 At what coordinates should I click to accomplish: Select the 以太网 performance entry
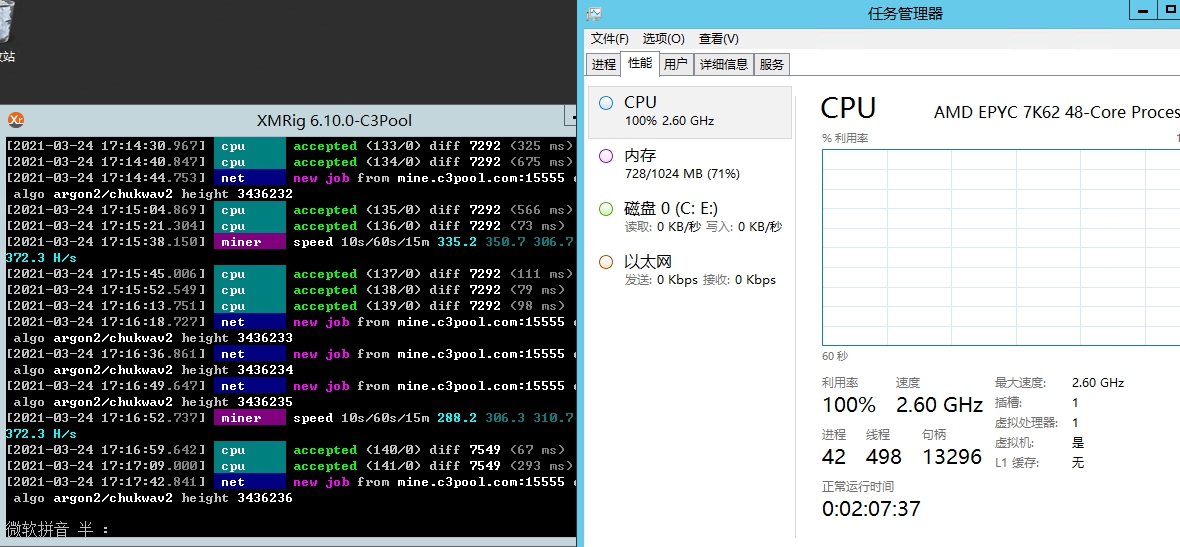[x=689, y=271]
